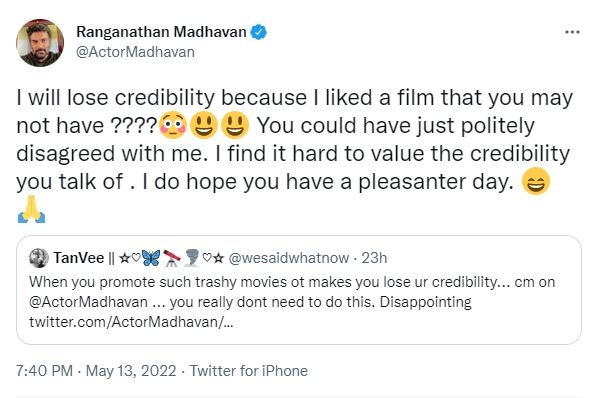Open the @ActorMadhavan handle beneath the name
This screenshot has height=398, width=596.
click(x=135, y=52)
